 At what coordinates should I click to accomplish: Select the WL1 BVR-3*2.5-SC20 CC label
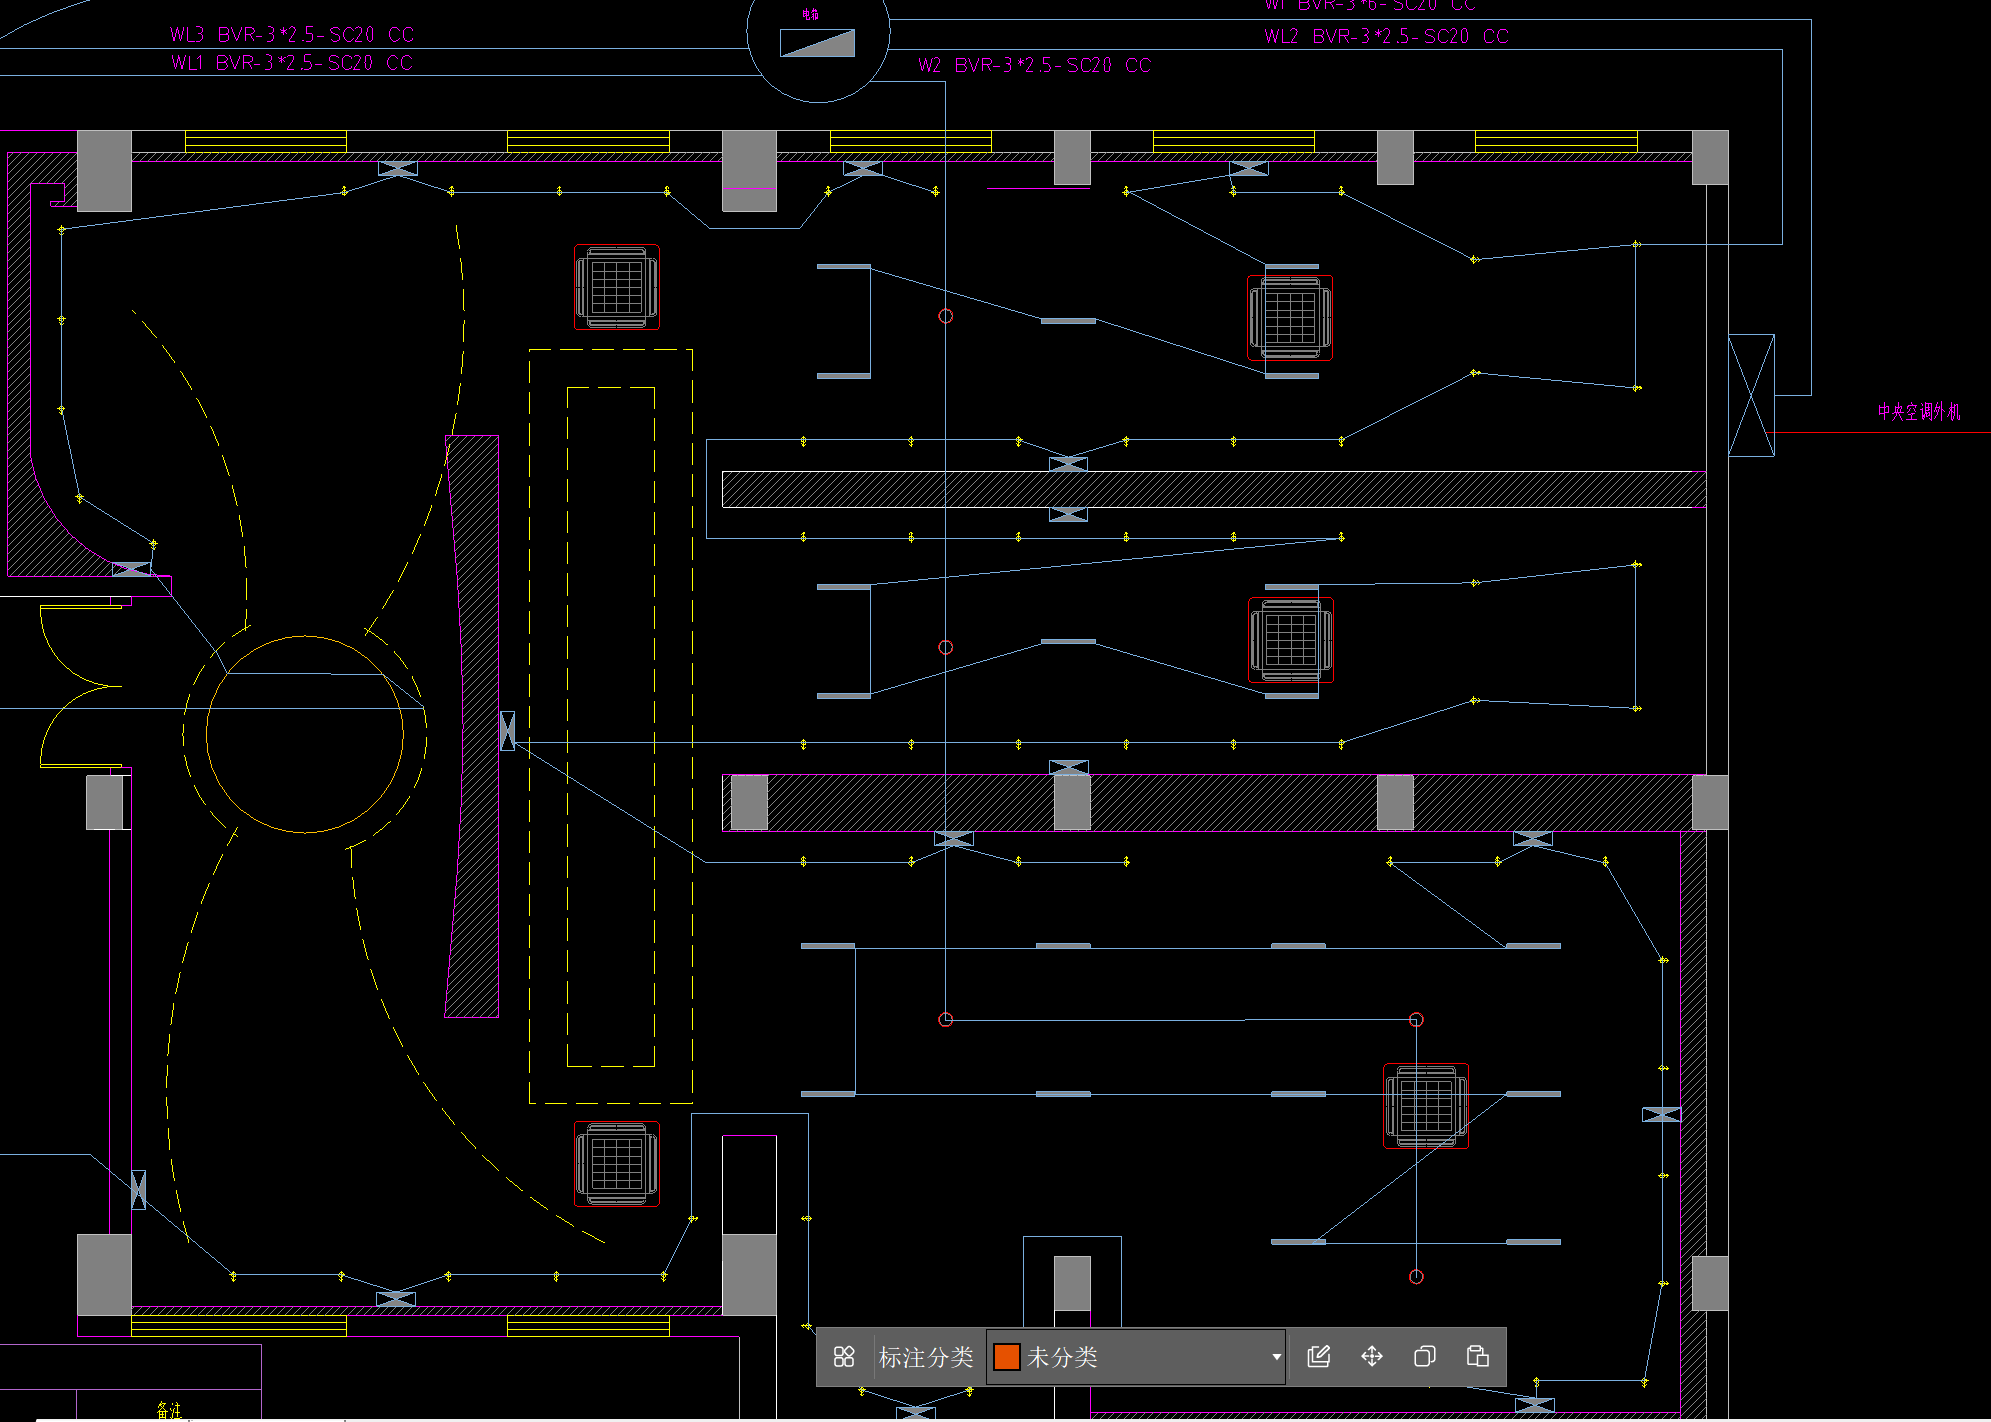[291, 63]
